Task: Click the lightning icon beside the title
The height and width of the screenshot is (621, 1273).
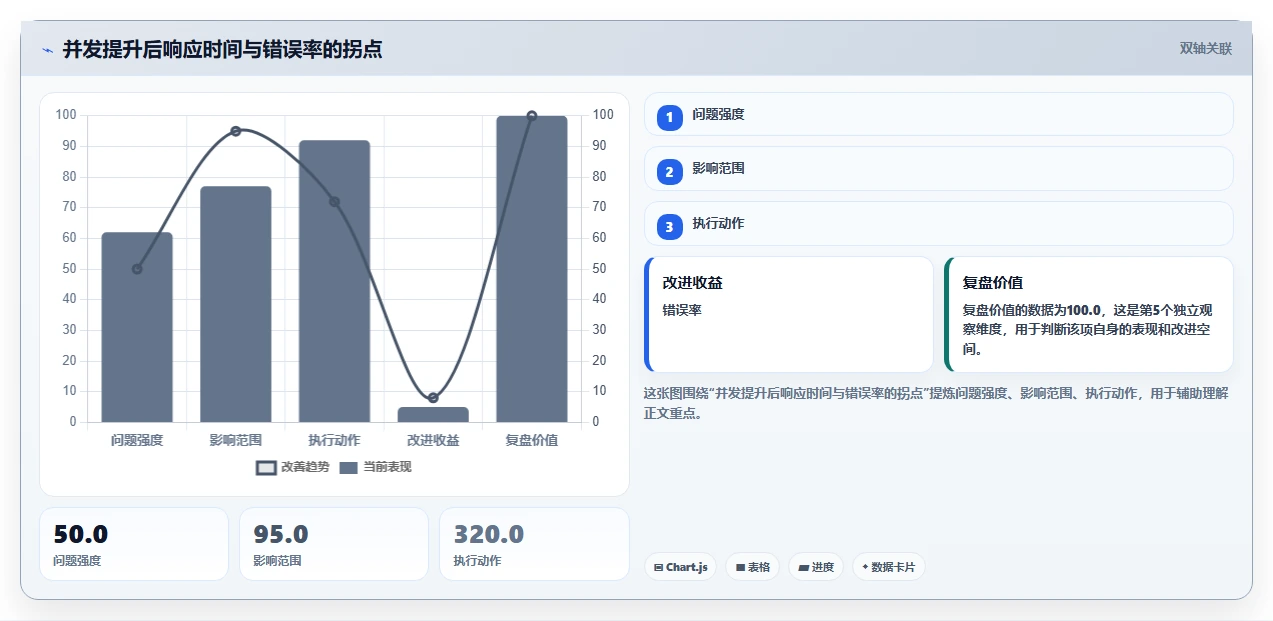Action: pos(47,49)
